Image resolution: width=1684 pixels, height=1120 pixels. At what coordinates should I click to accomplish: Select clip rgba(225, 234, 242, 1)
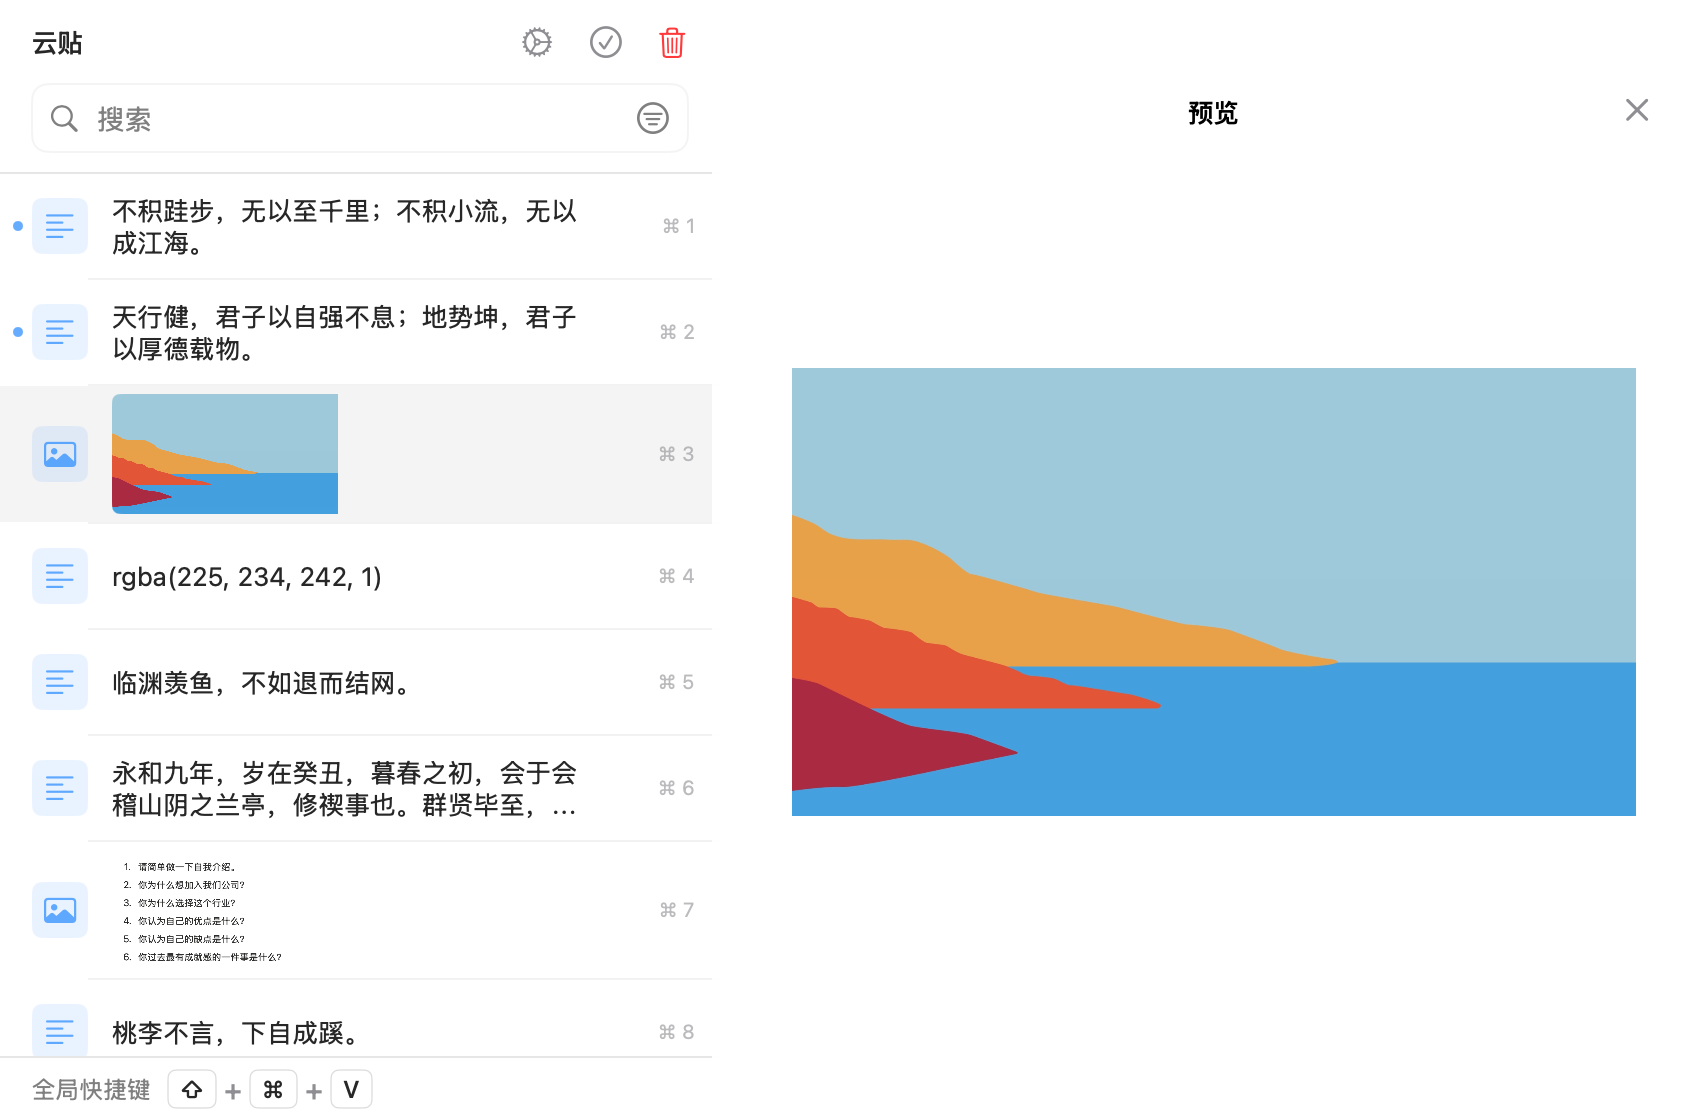(356, 576)
